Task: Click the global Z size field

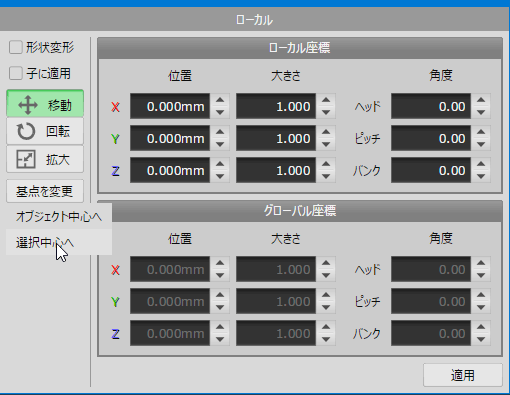Action: point(276,333)
